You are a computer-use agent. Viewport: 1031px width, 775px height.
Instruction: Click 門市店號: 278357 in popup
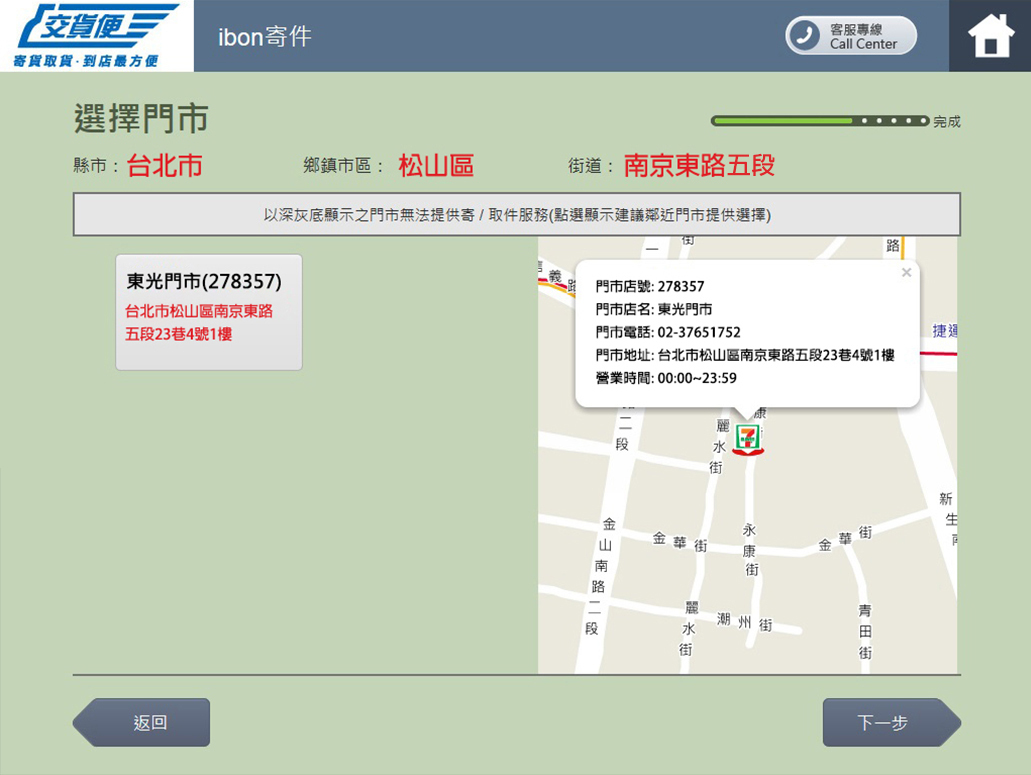tap(650, 286)
